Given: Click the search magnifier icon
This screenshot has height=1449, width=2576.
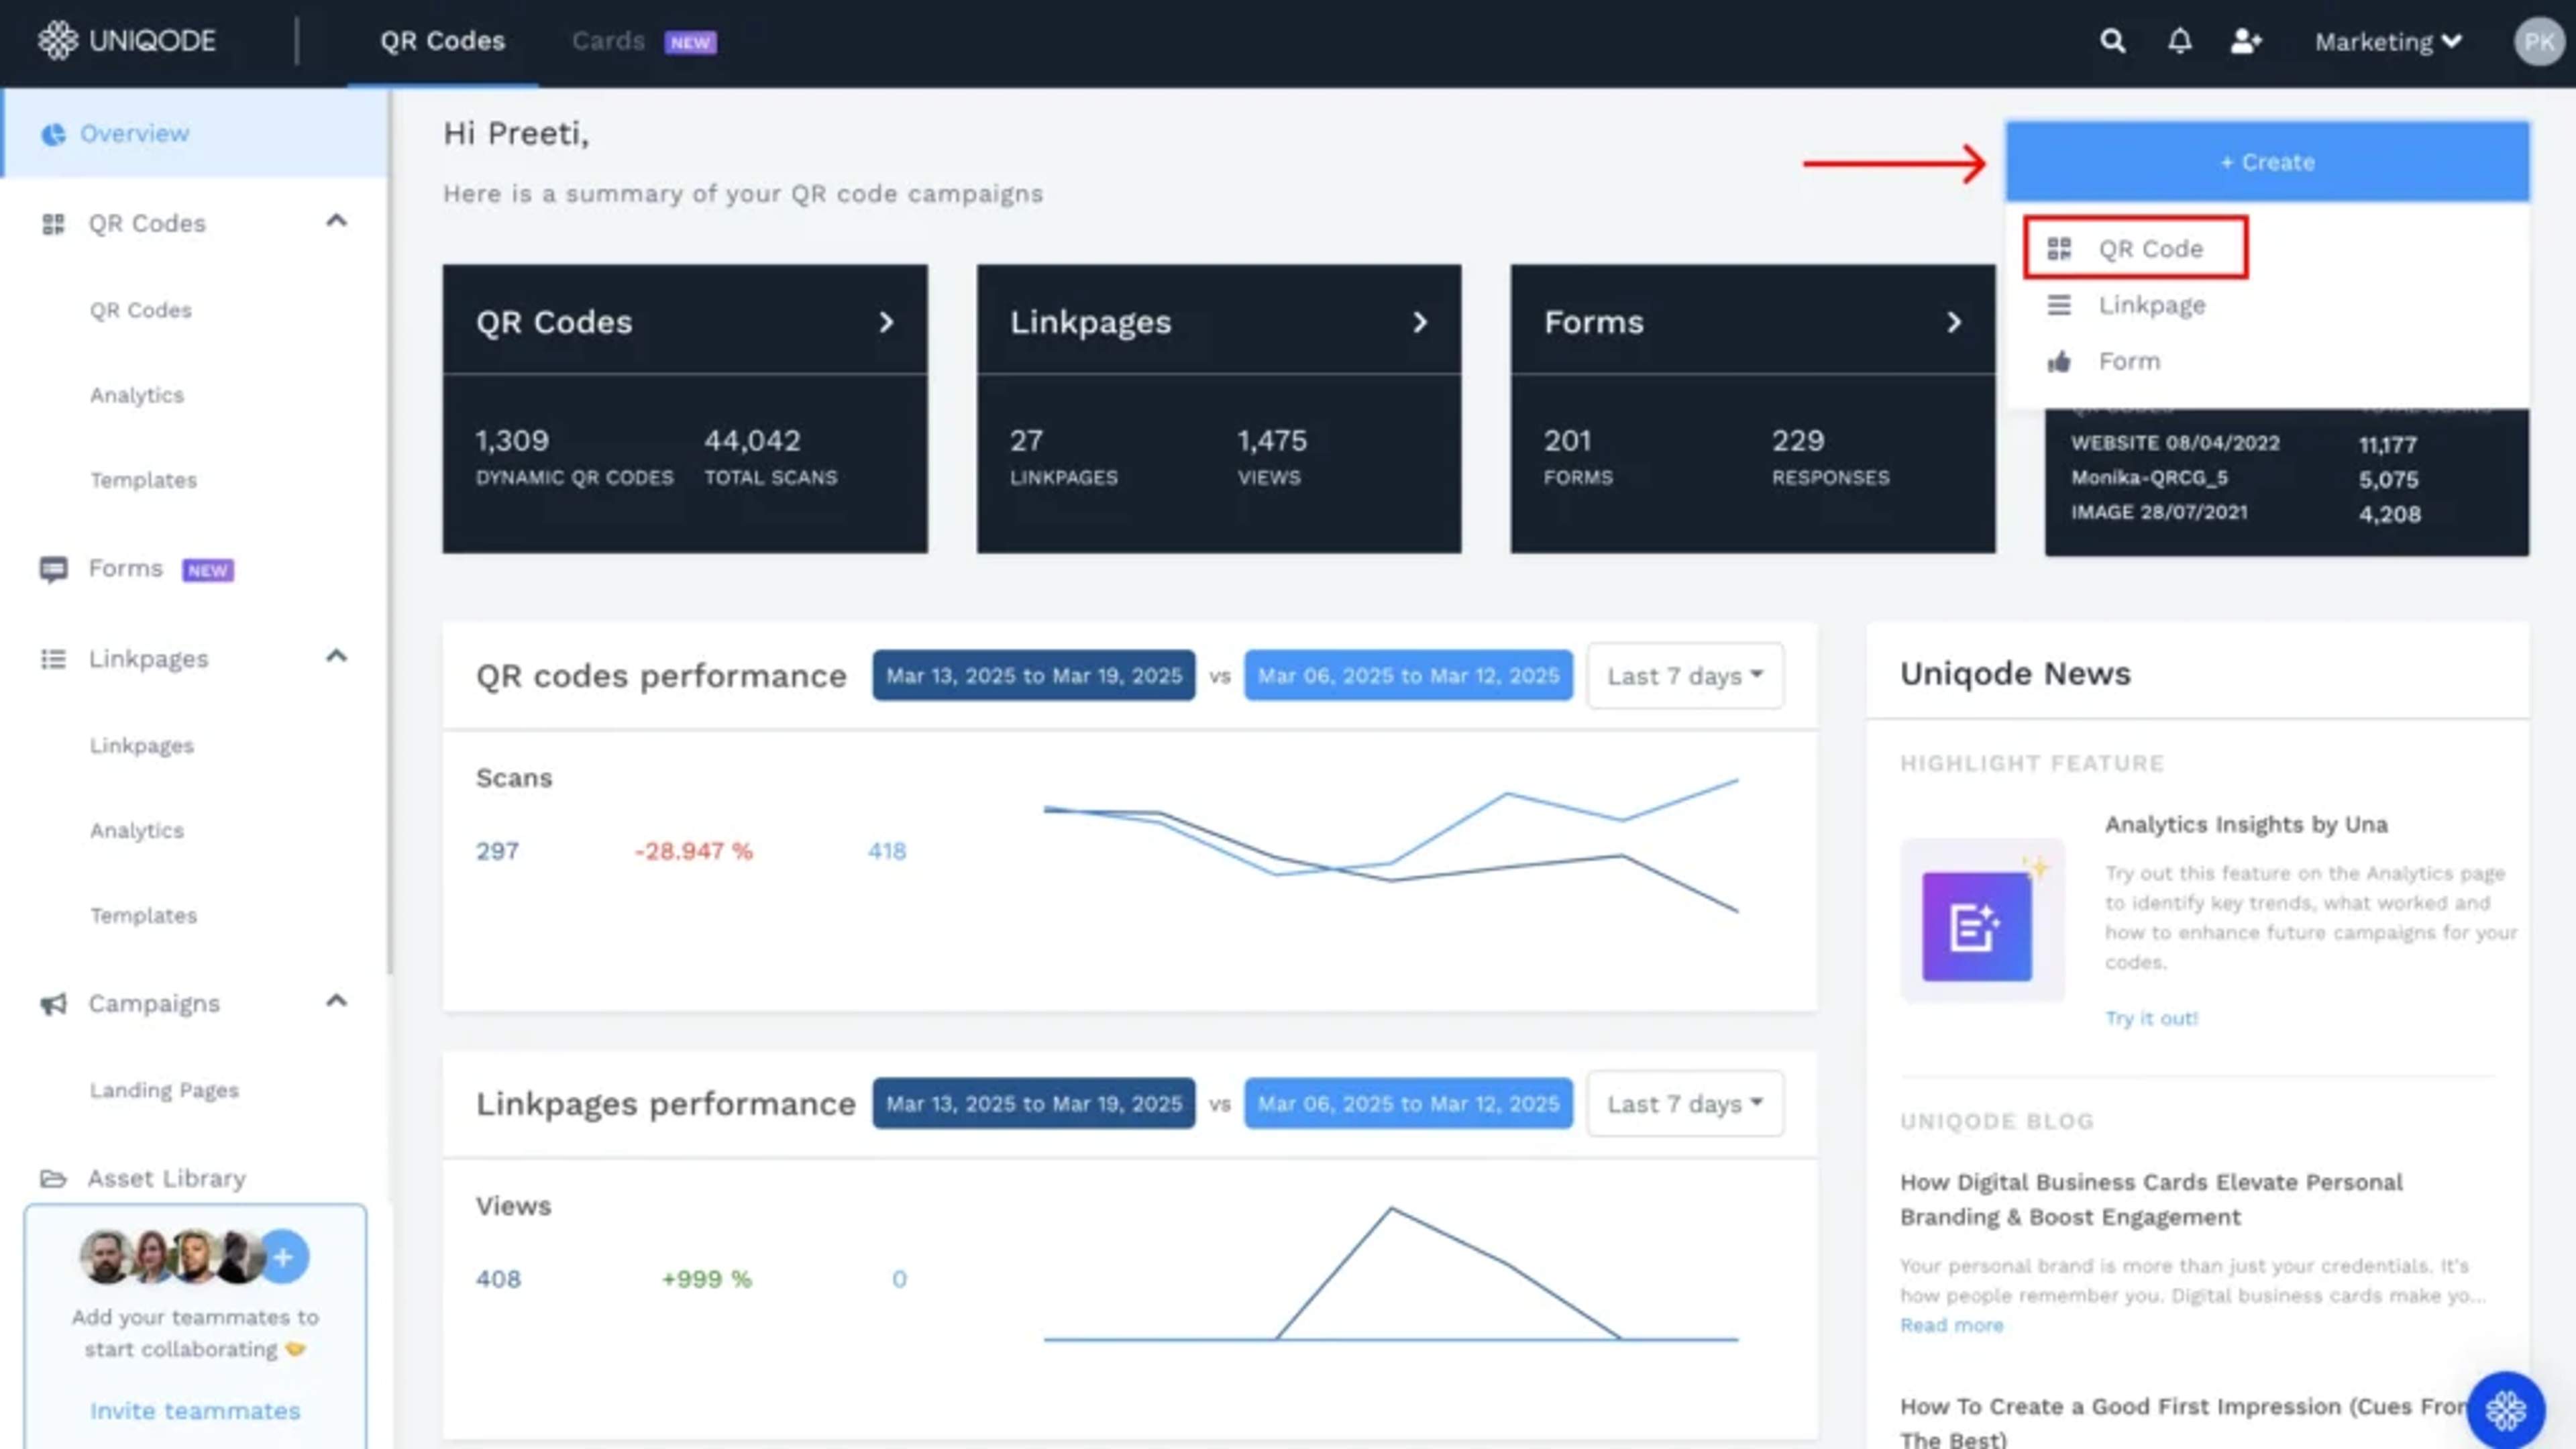Looking at the screenshot, I should coord(2112,41).
